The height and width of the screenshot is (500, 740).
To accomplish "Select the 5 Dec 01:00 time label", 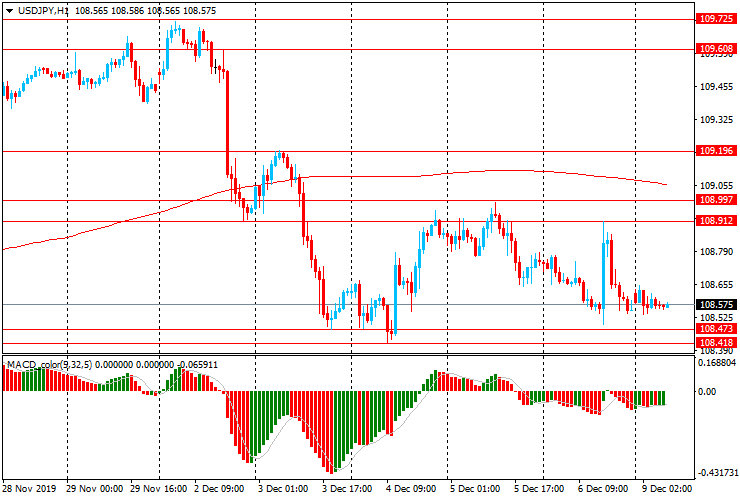I will pos(475,488).
